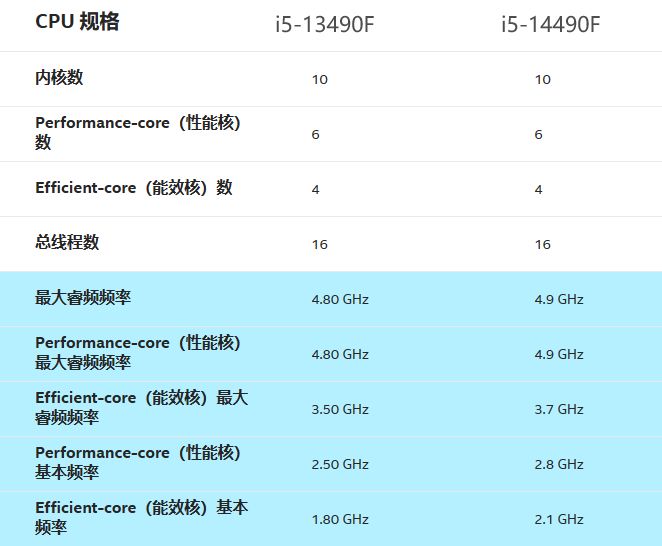The width and height of the screenshot is (662, 546).
Task: Click the 'CPU 规格' heading
Action: tap(77, 22)
